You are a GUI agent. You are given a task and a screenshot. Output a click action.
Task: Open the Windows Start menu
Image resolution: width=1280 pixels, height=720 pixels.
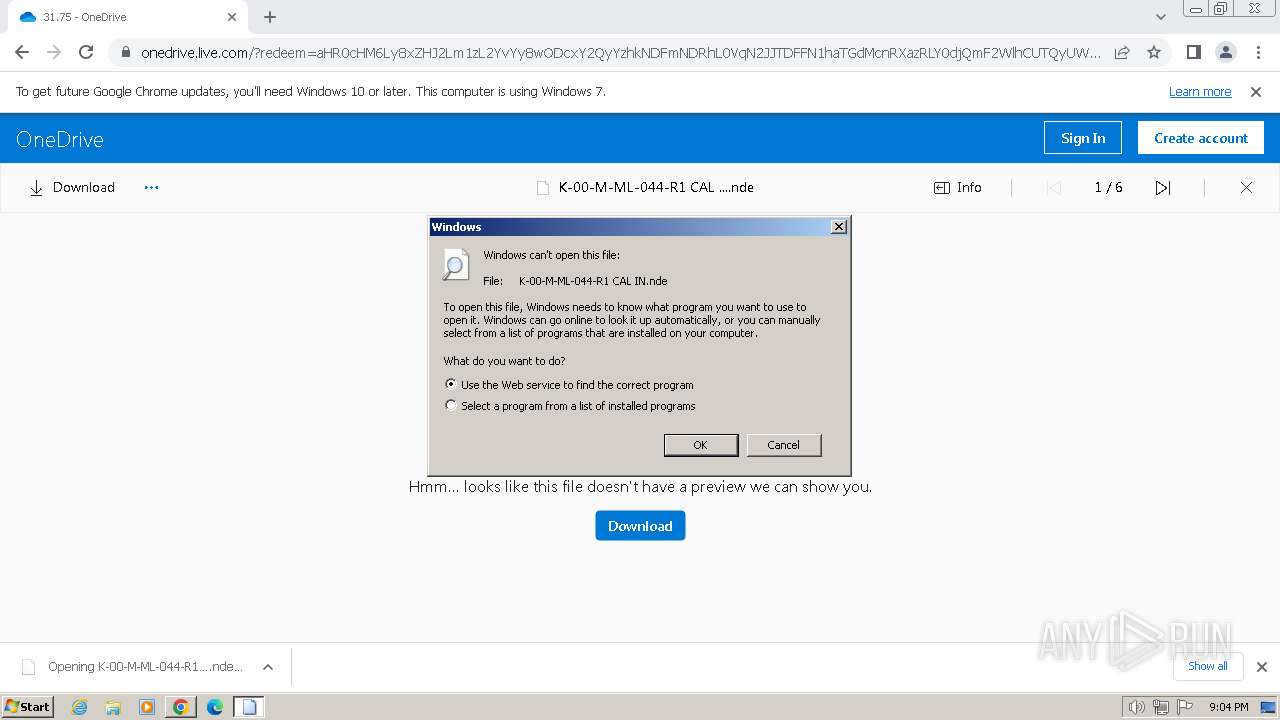point(28,706)
